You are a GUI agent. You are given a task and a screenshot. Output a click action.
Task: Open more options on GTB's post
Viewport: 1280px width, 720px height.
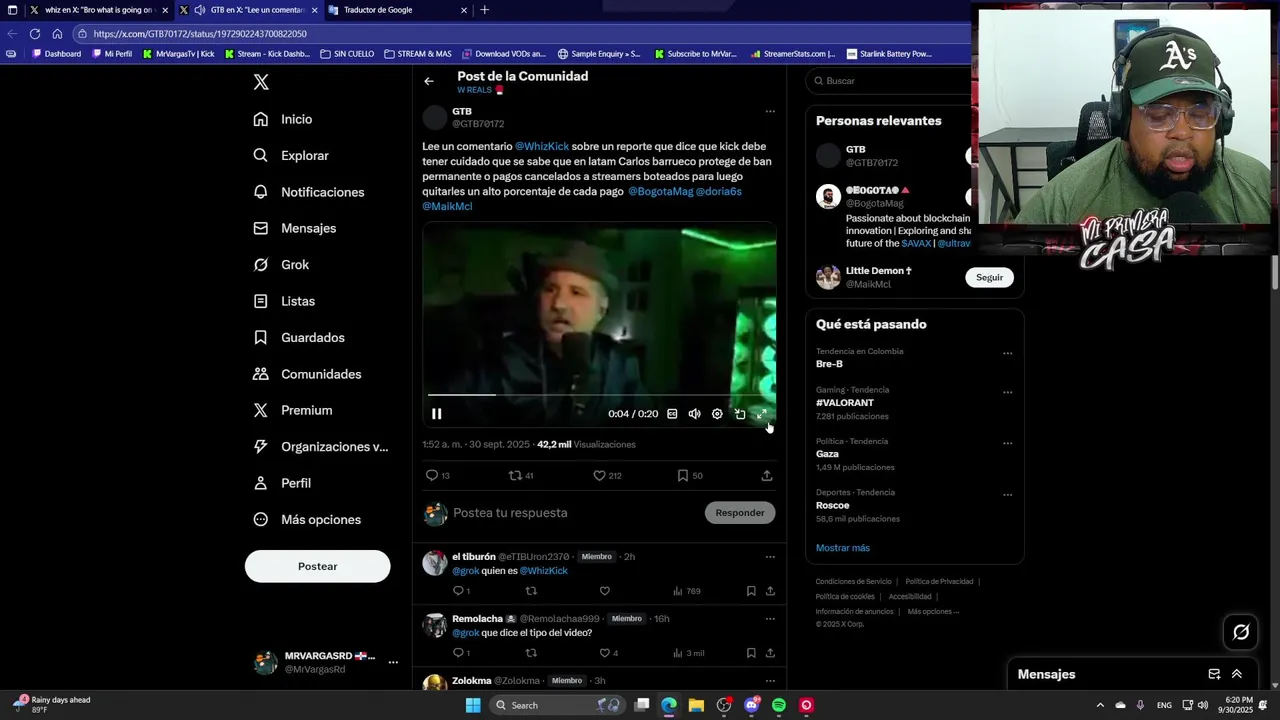(x=770, y=111)
